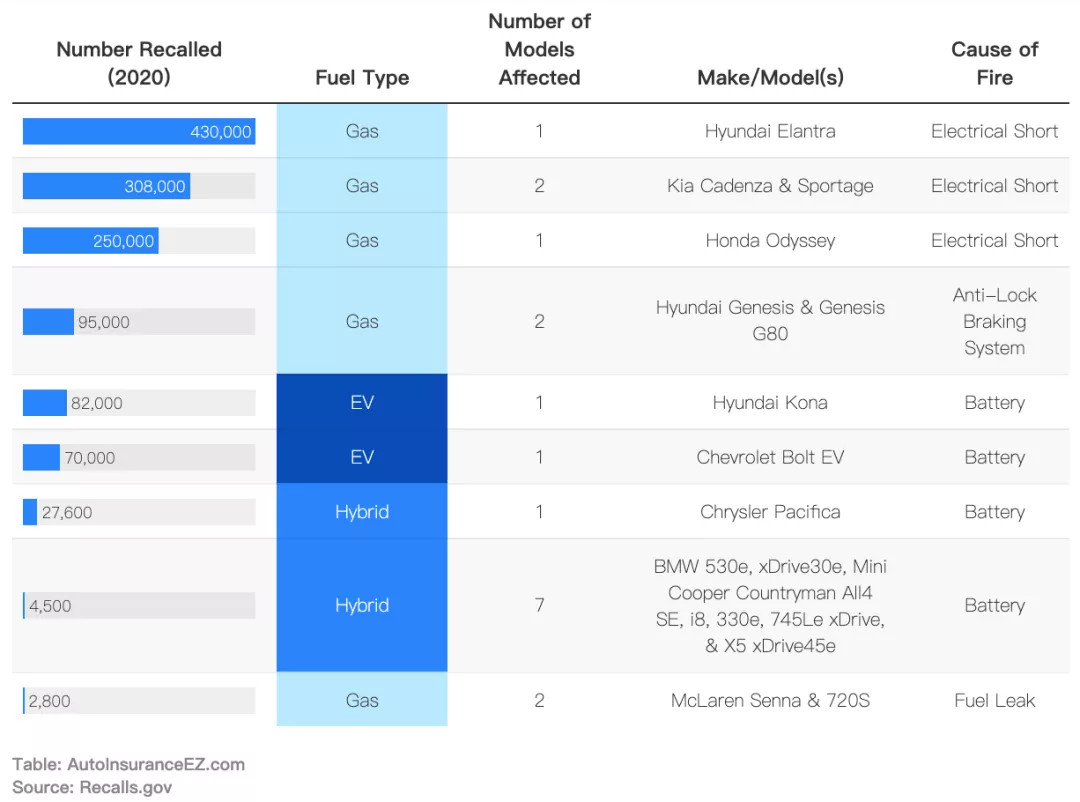Screen dimensions: 1080x802
Task: Click the BMW 530e models list cell
Action: pyautogui.click(x=770, y=606)
